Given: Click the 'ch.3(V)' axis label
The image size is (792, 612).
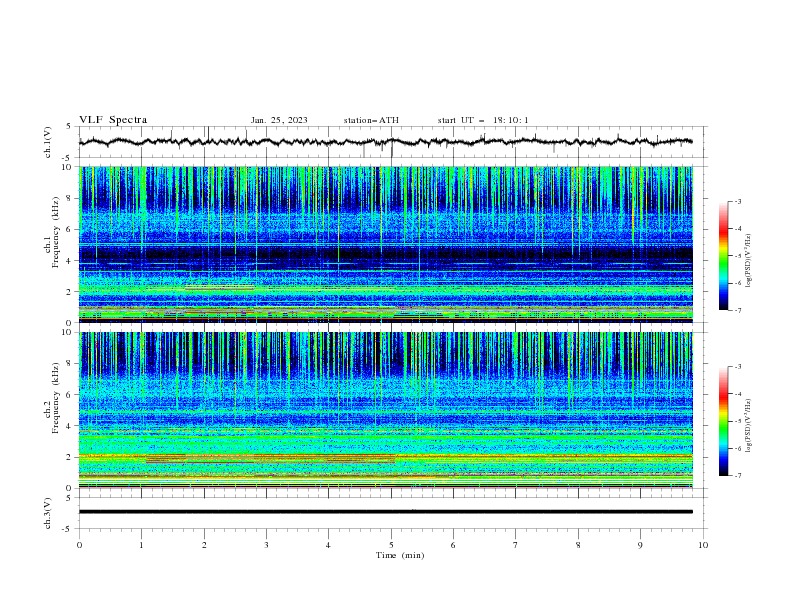Looking at the screenshot, I should point(48,513).
